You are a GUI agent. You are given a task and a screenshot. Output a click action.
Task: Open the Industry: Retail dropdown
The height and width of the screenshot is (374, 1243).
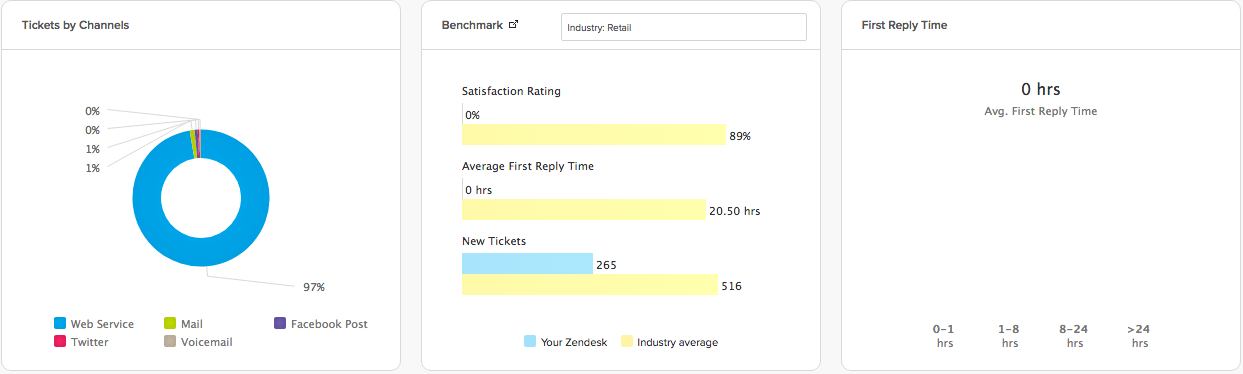point(684,27)
